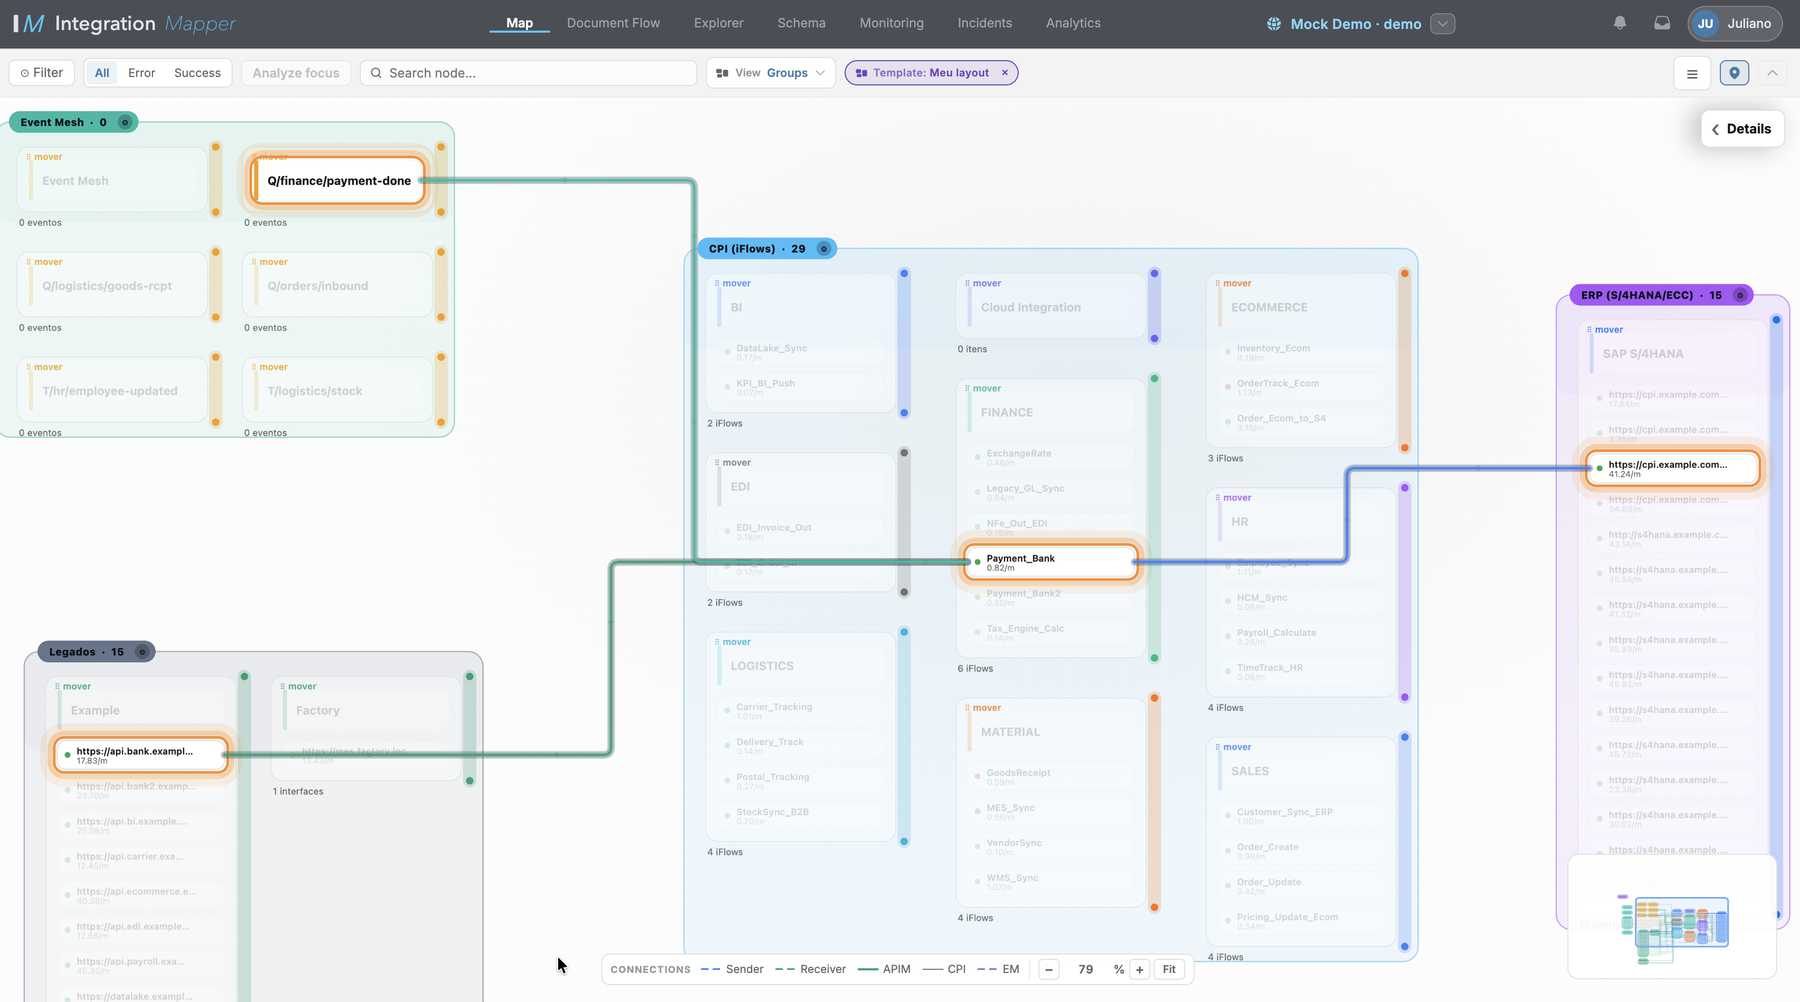Click the Legados group settings icon
Viewport: 1800px width, 1002px height.
pos(142,652)
